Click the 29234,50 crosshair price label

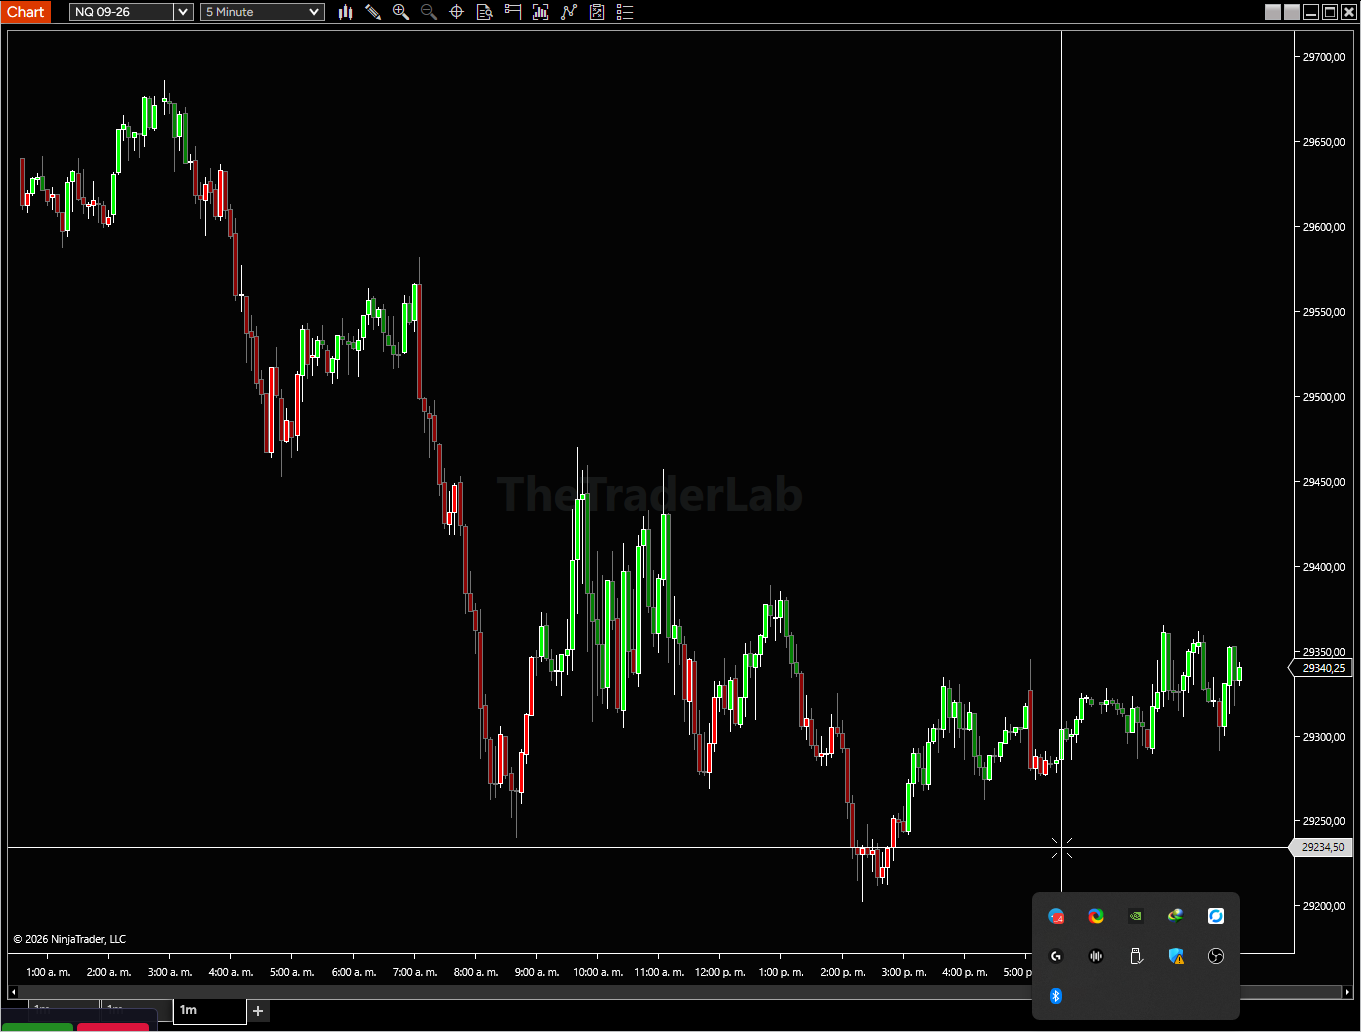1322,847
